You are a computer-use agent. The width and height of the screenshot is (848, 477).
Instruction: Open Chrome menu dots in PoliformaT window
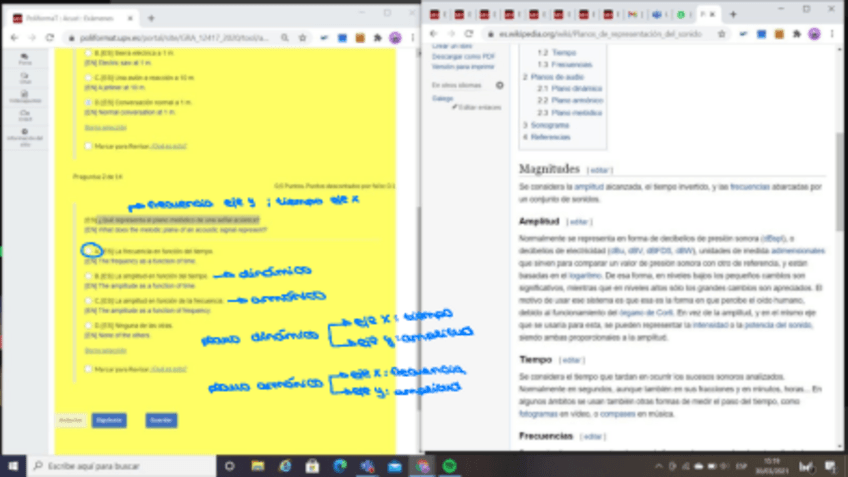(413, 38)
